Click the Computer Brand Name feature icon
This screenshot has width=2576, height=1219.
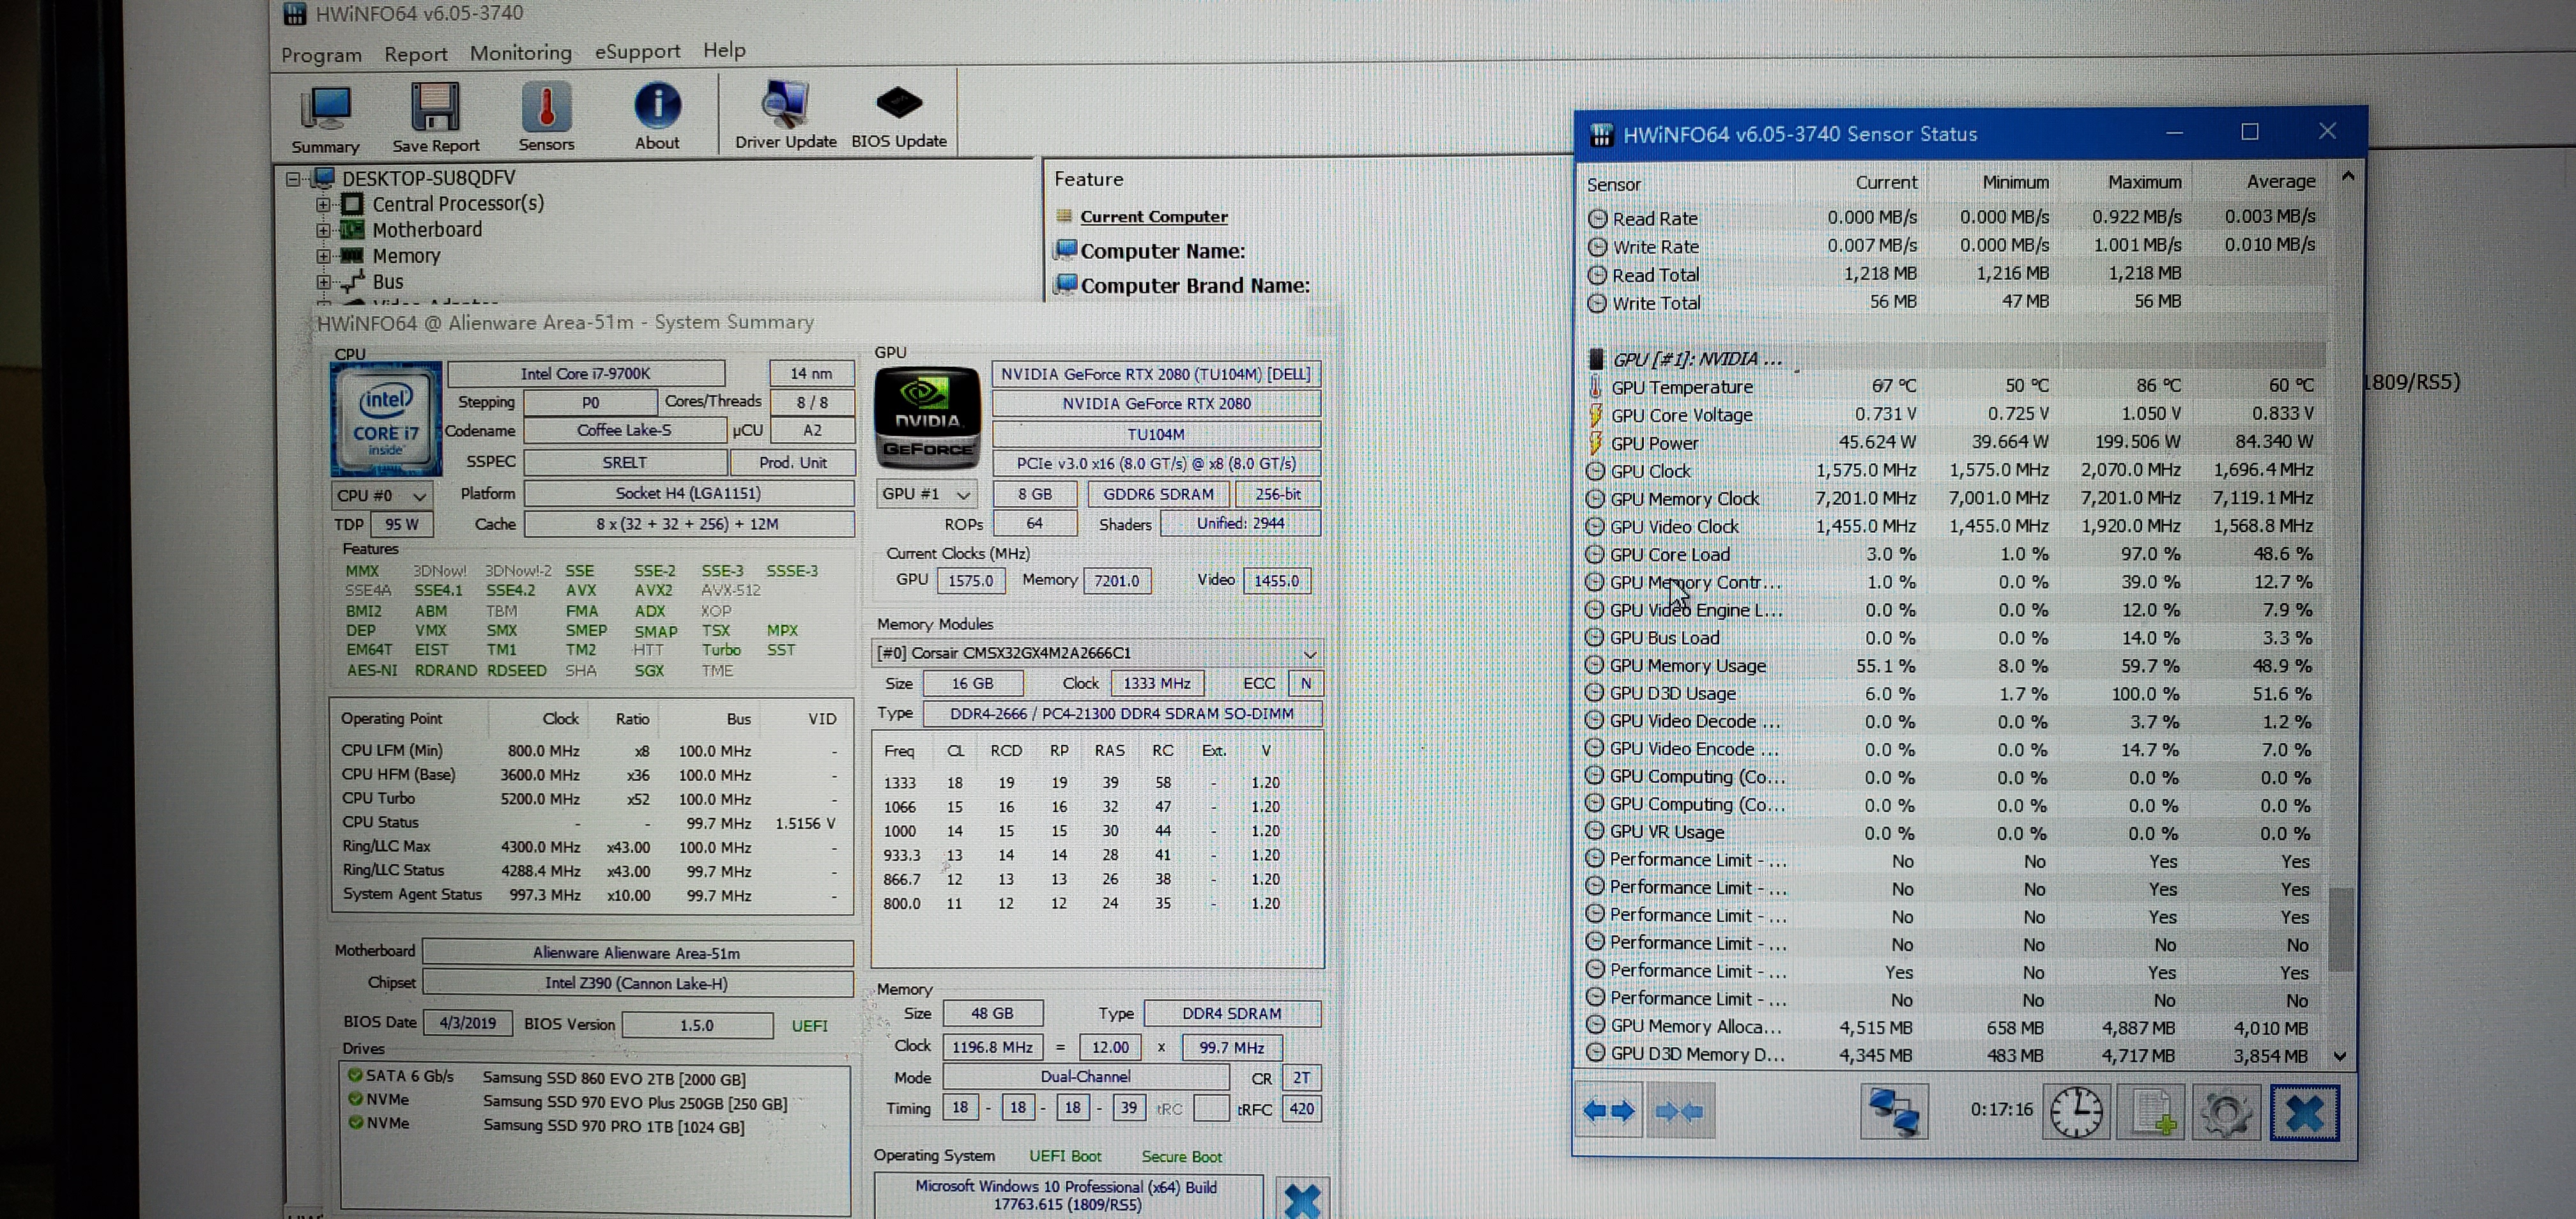[1066, 284]
